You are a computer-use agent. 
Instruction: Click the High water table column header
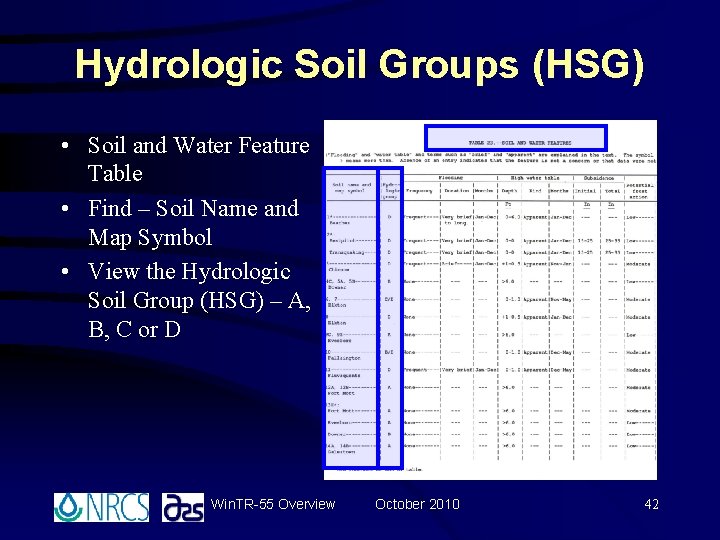point(535,178)
